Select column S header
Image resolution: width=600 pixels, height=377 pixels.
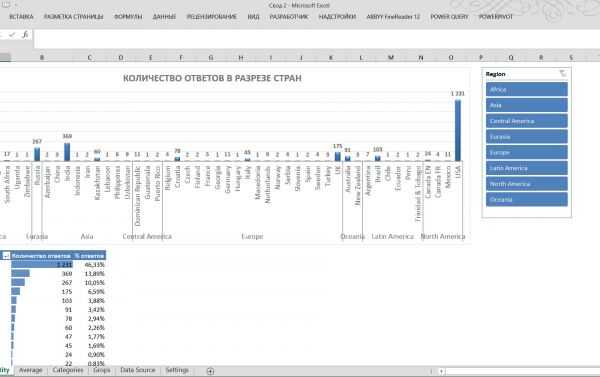click(x=571, y=57)
